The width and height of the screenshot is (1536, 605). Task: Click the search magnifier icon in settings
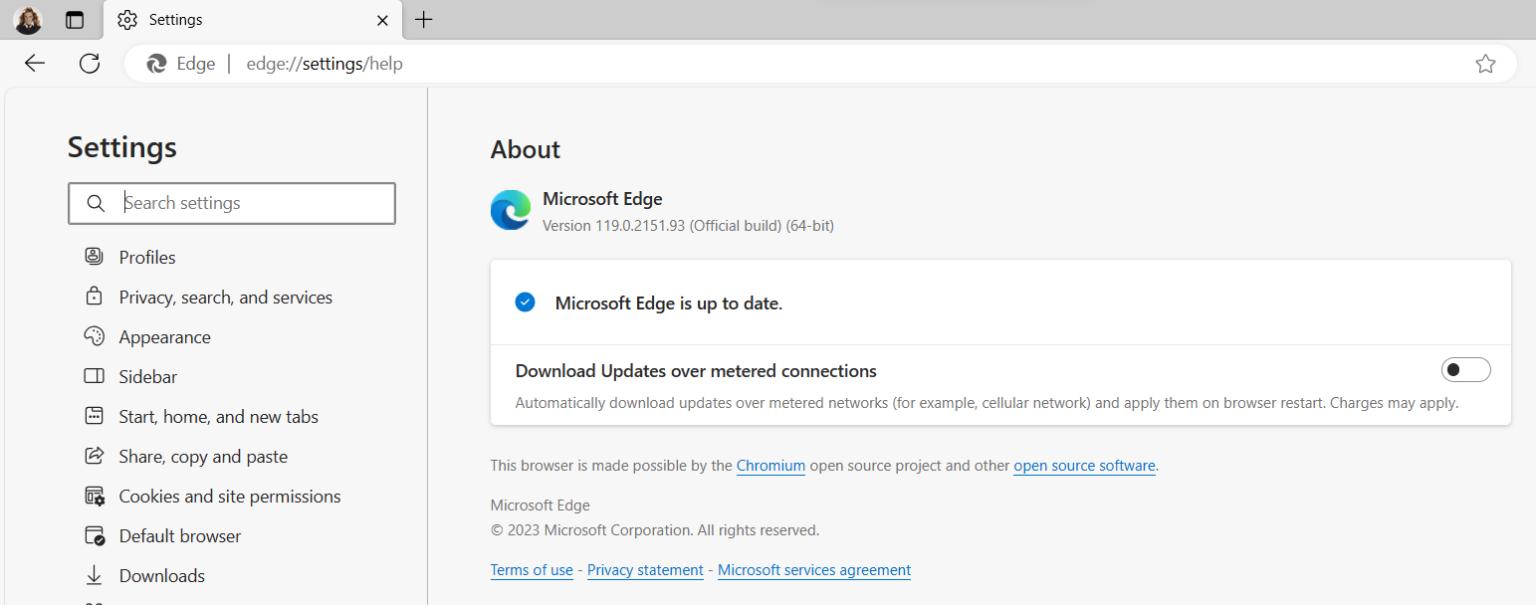pyautogui.click(x=96, y=204)
